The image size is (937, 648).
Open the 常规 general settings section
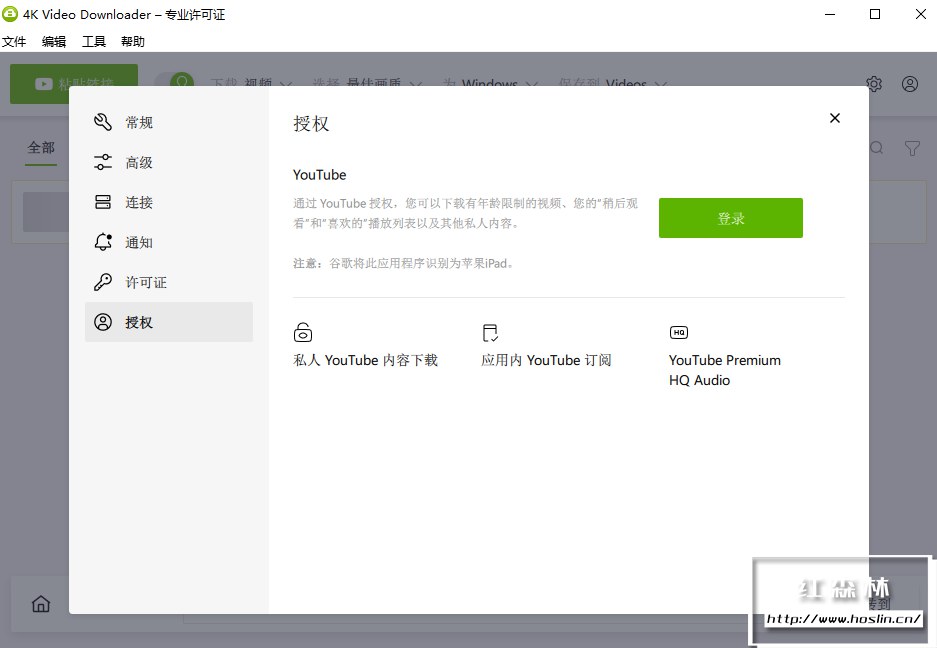click(169, 123)
